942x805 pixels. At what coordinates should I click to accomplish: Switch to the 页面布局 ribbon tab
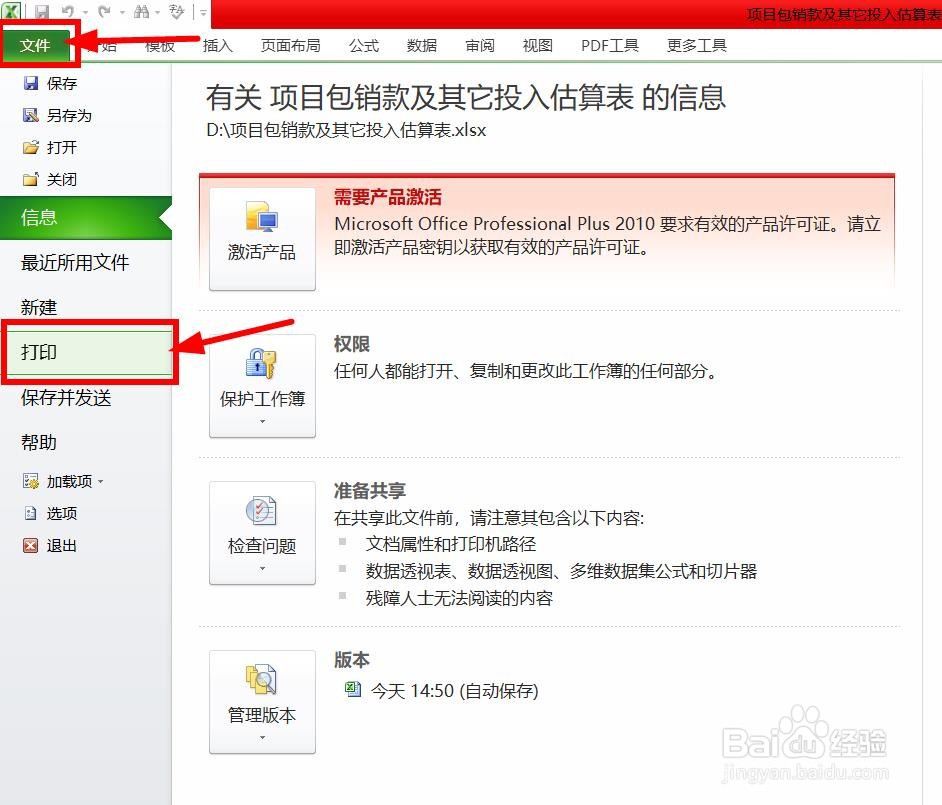coord(290,45)
